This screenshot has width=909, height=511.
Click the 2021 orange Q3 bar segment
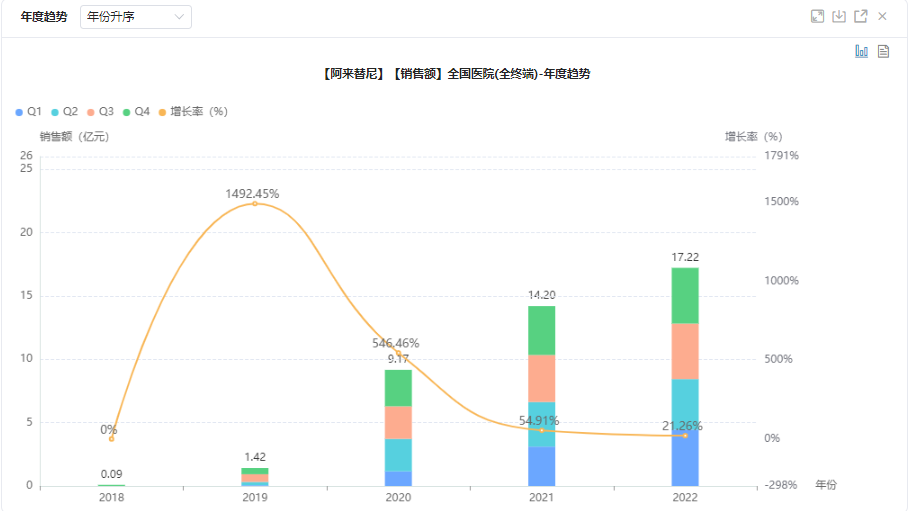pos(541,378)
